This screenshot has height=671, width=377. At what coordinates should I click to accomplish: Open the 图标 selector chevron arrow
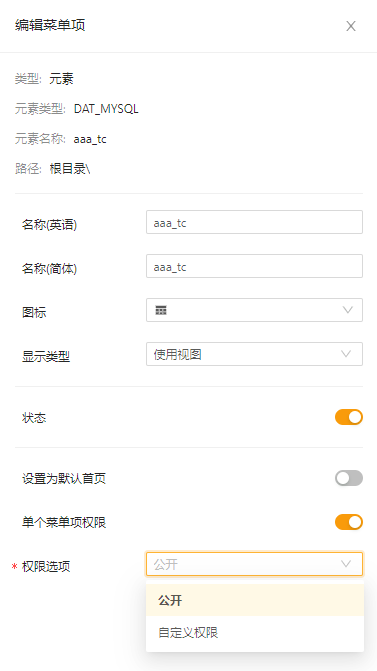pyautogui.click(x=347, y=310)
